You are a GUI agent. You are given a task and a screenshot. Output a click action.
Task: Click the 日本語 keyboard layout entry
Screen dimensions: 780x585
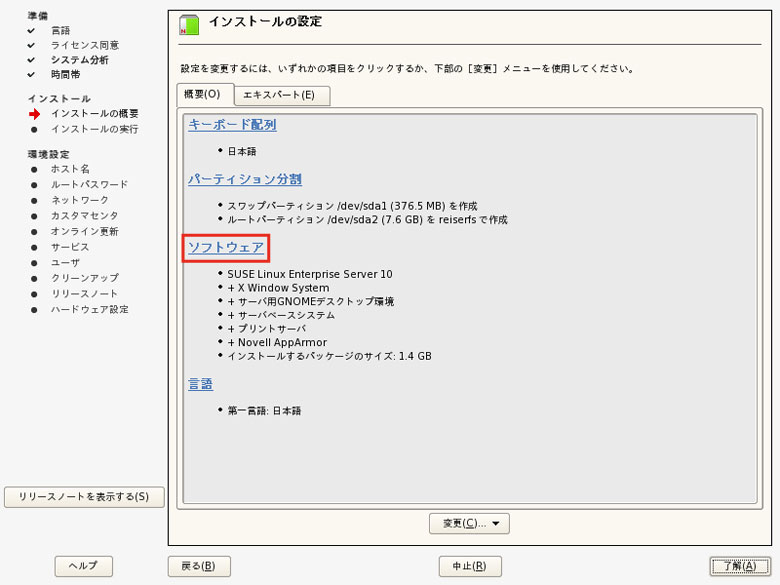click(x=242, y=151)
